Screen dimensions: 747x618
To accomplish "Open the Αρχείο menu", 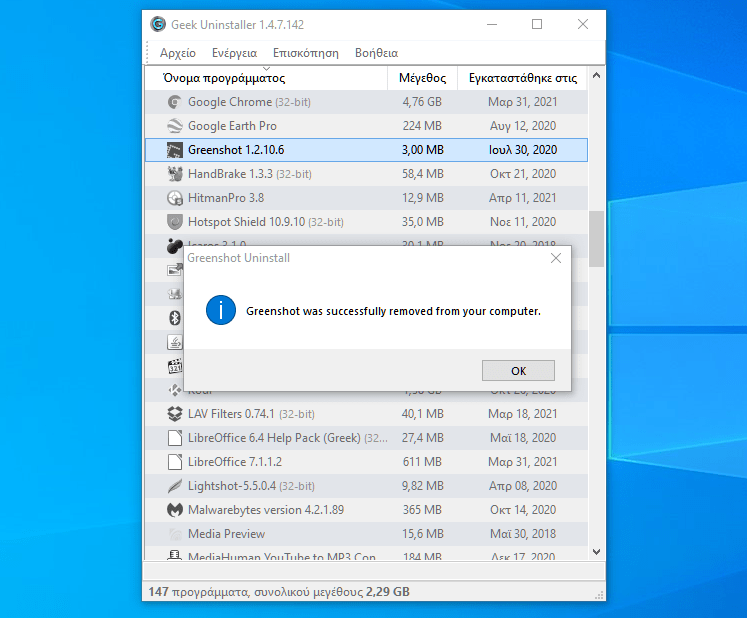I will 178,53.
